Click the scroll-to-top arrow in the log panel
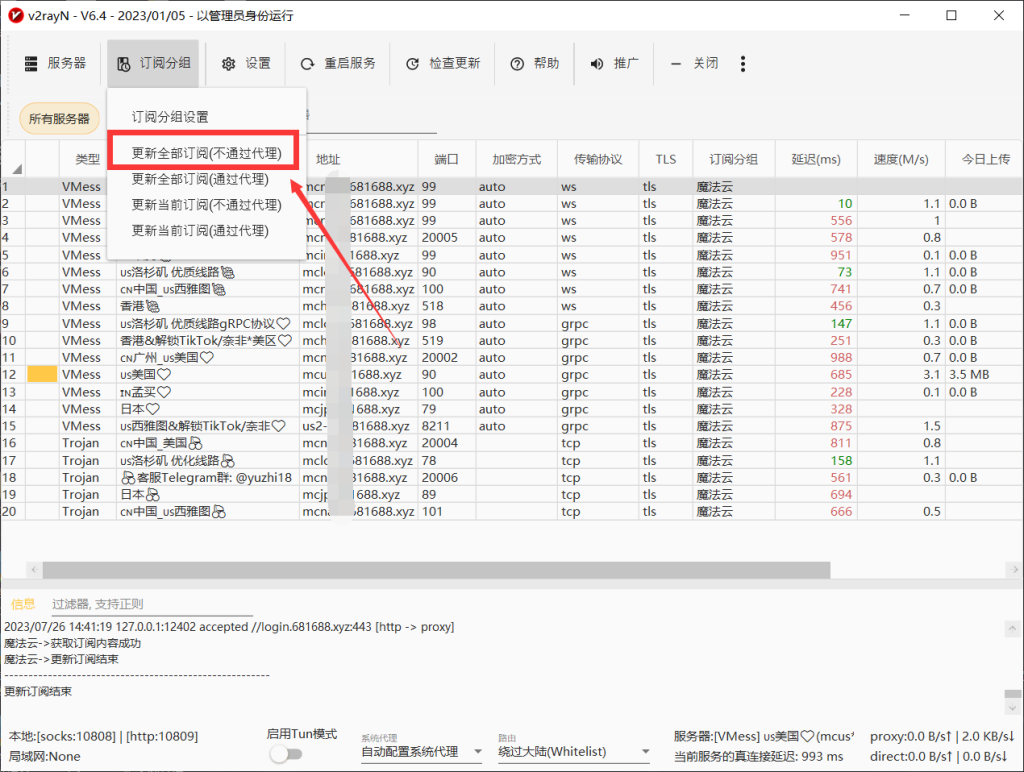This screenshot has width=1024, height=772. 1010,628
